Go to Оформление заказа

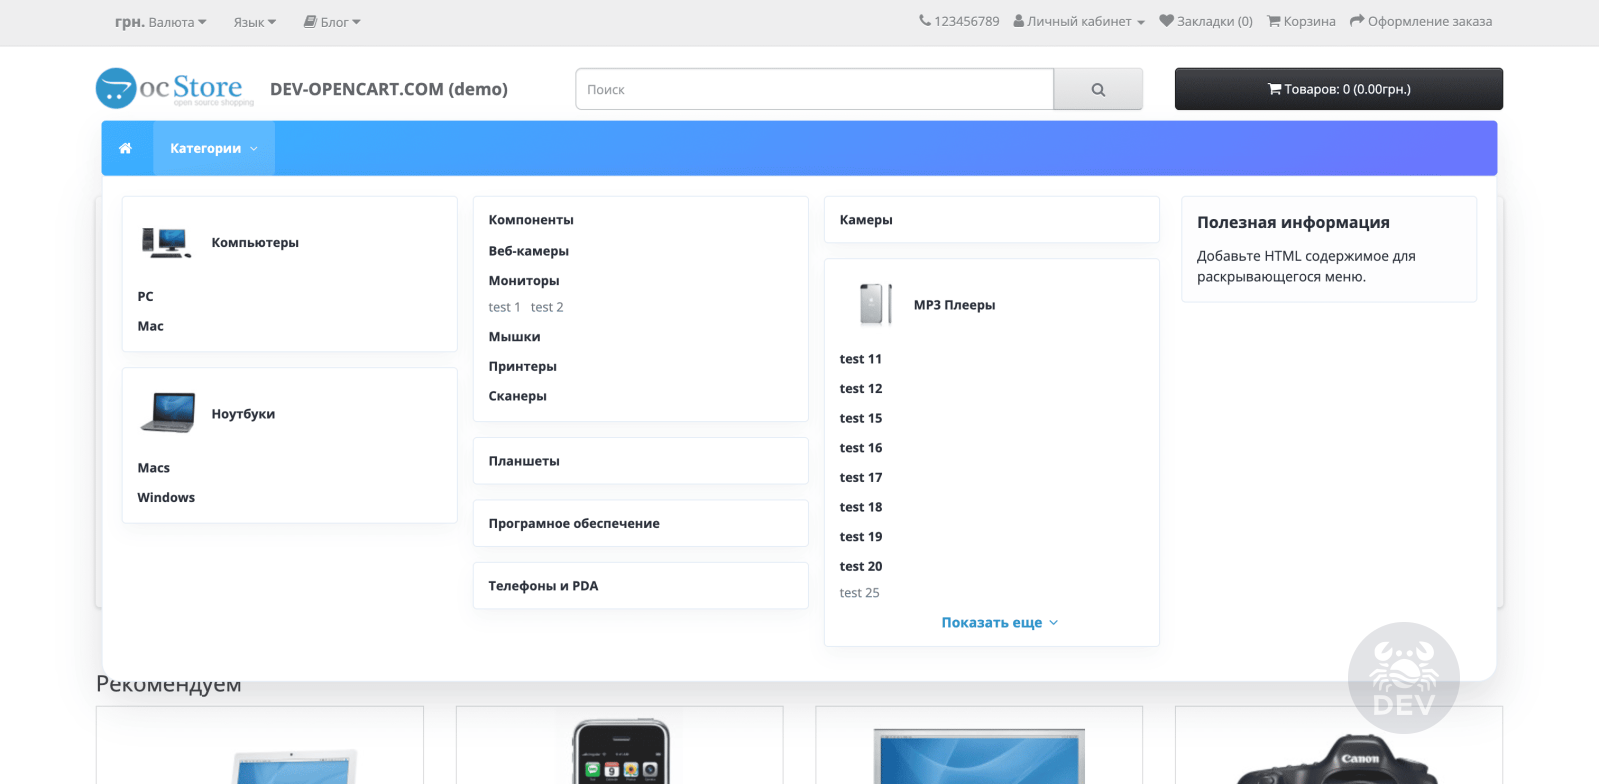[x=1421, y=21]
